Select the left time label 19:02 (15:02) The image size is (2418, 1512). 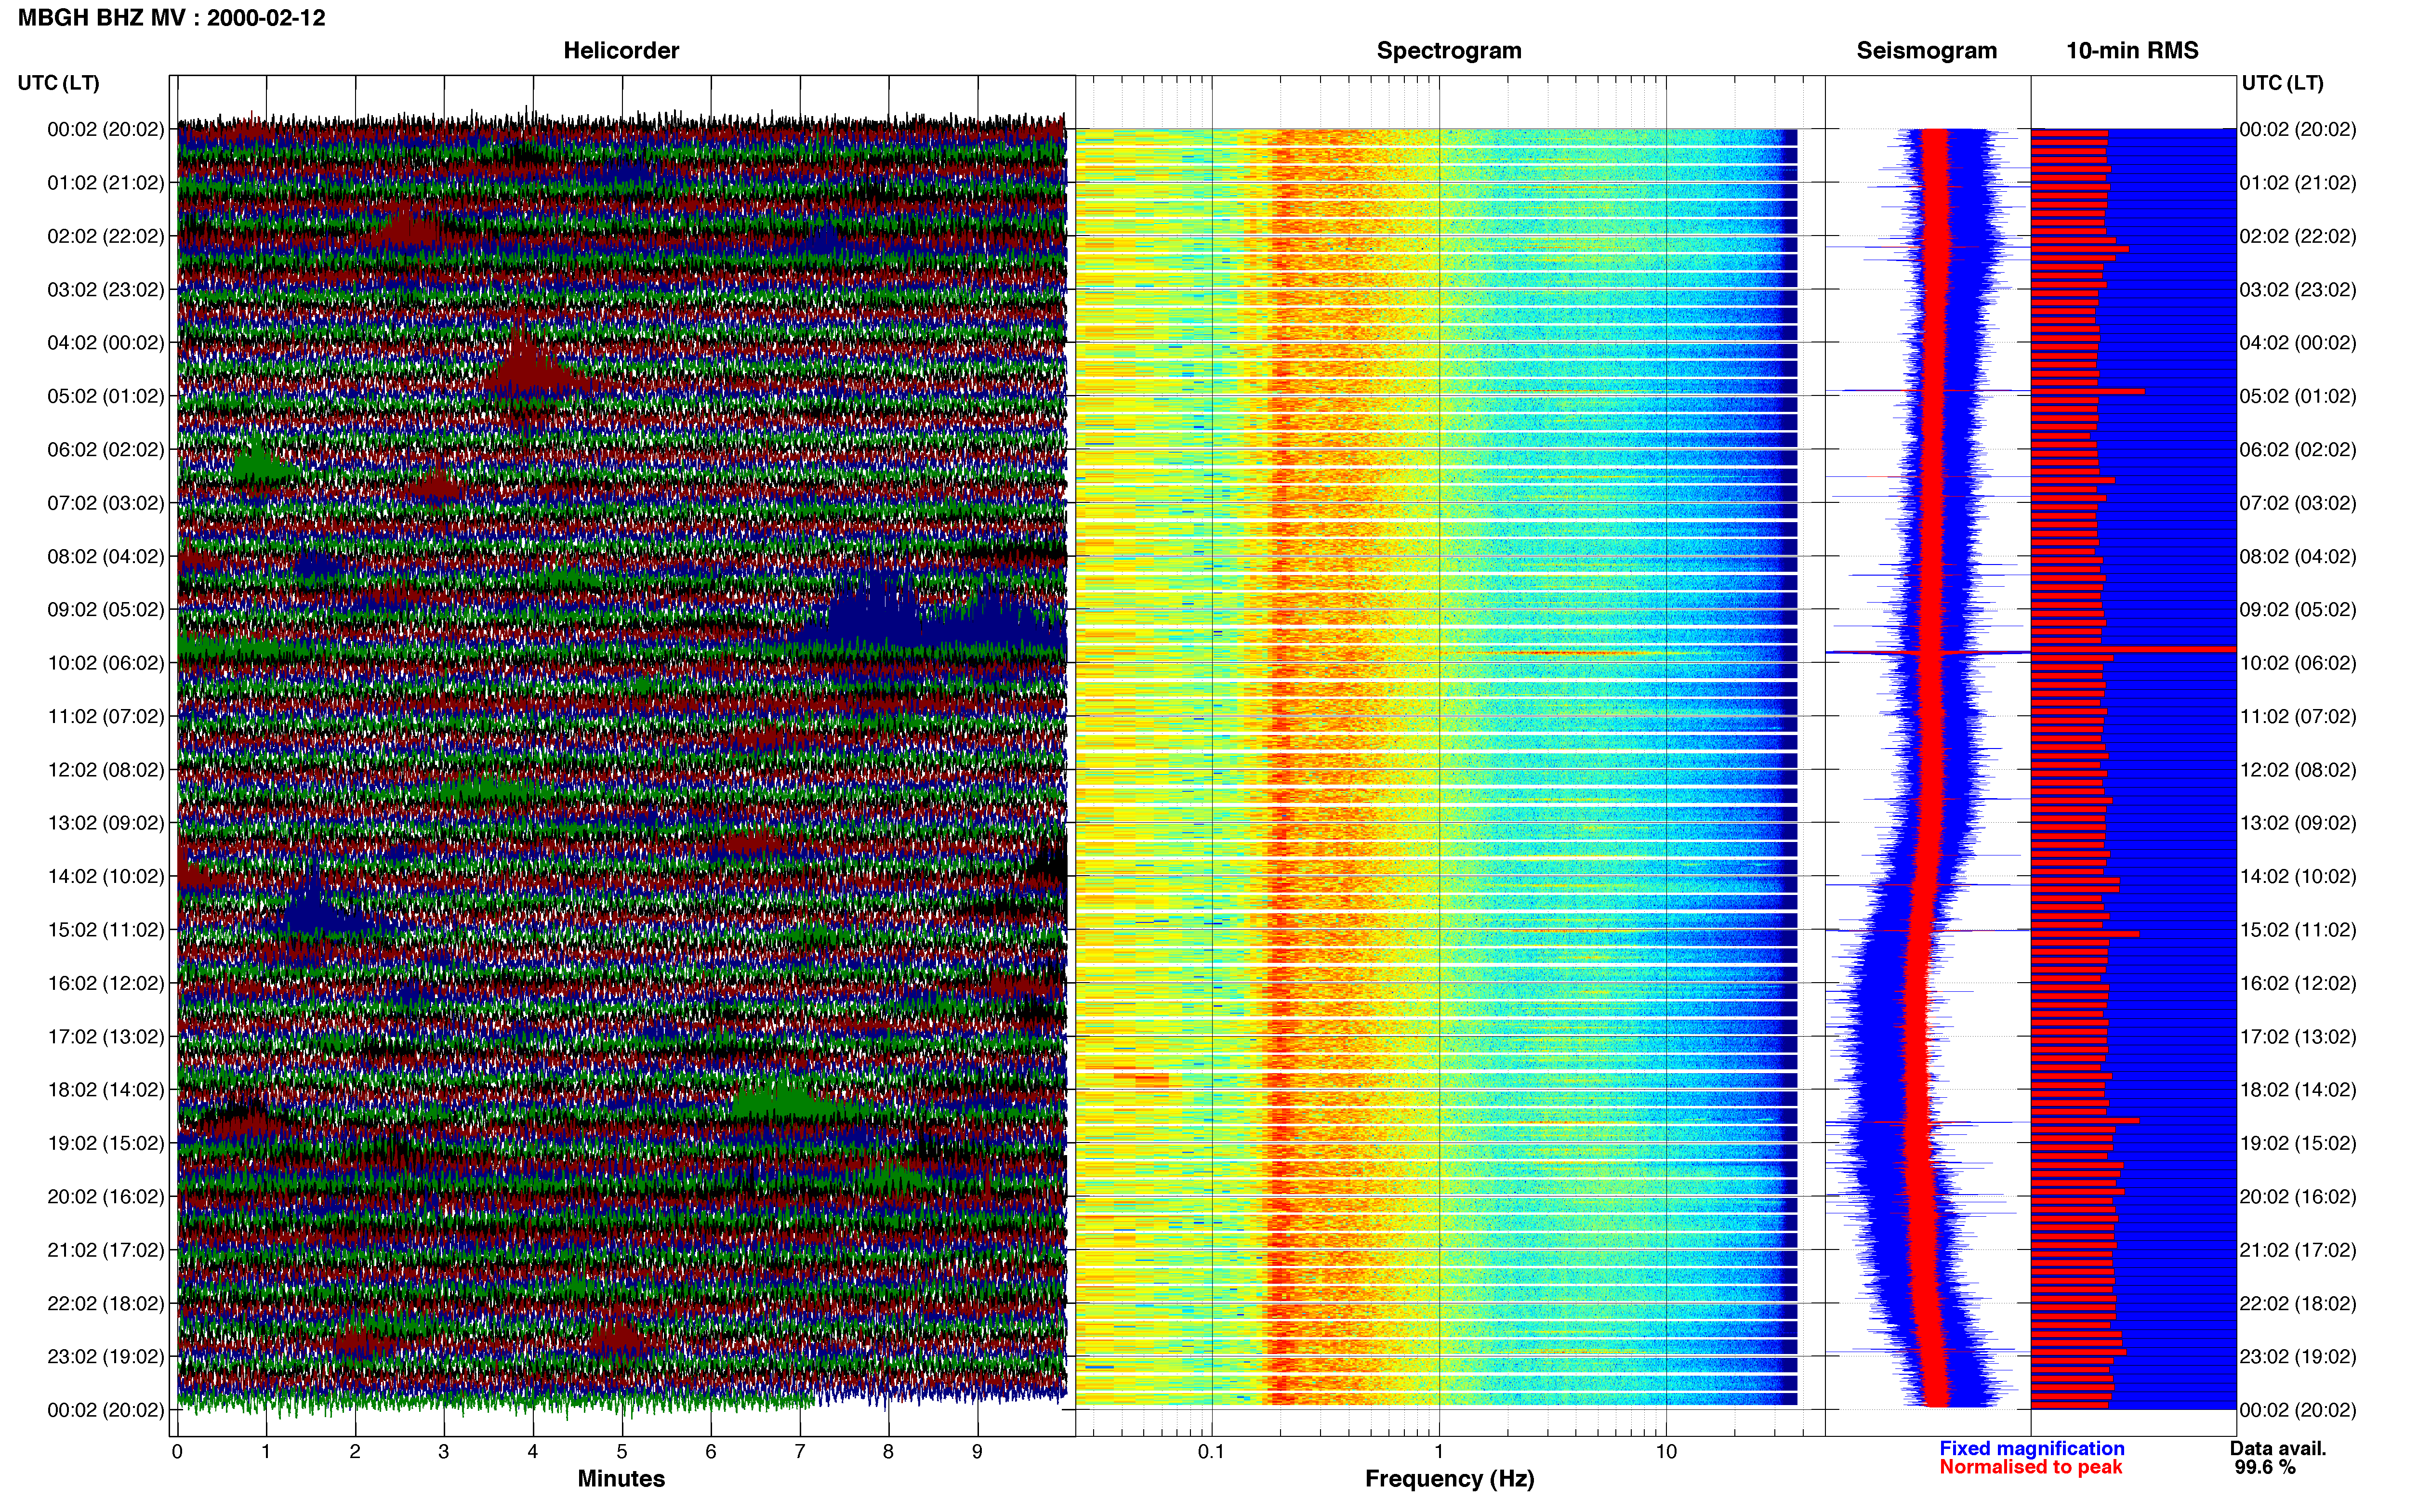106,1143
